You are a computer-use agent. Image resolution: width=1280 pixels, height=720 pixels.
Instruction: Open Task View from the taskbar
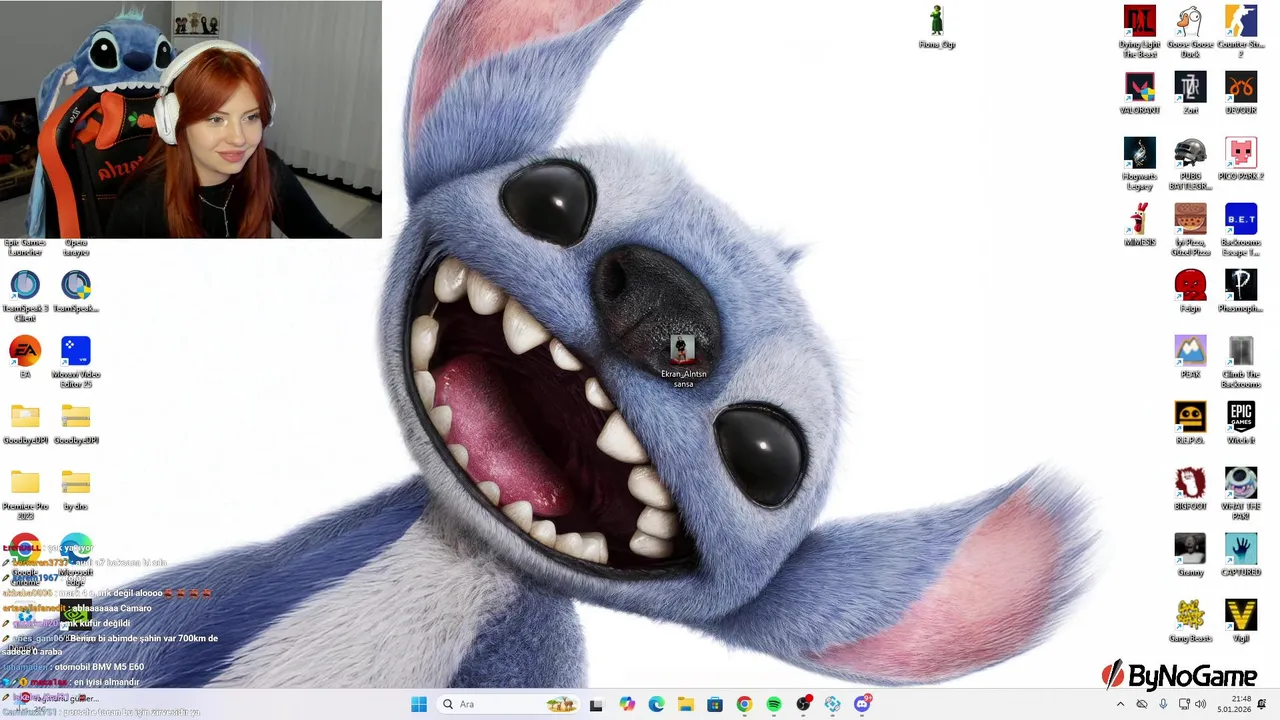click(596, 704)
